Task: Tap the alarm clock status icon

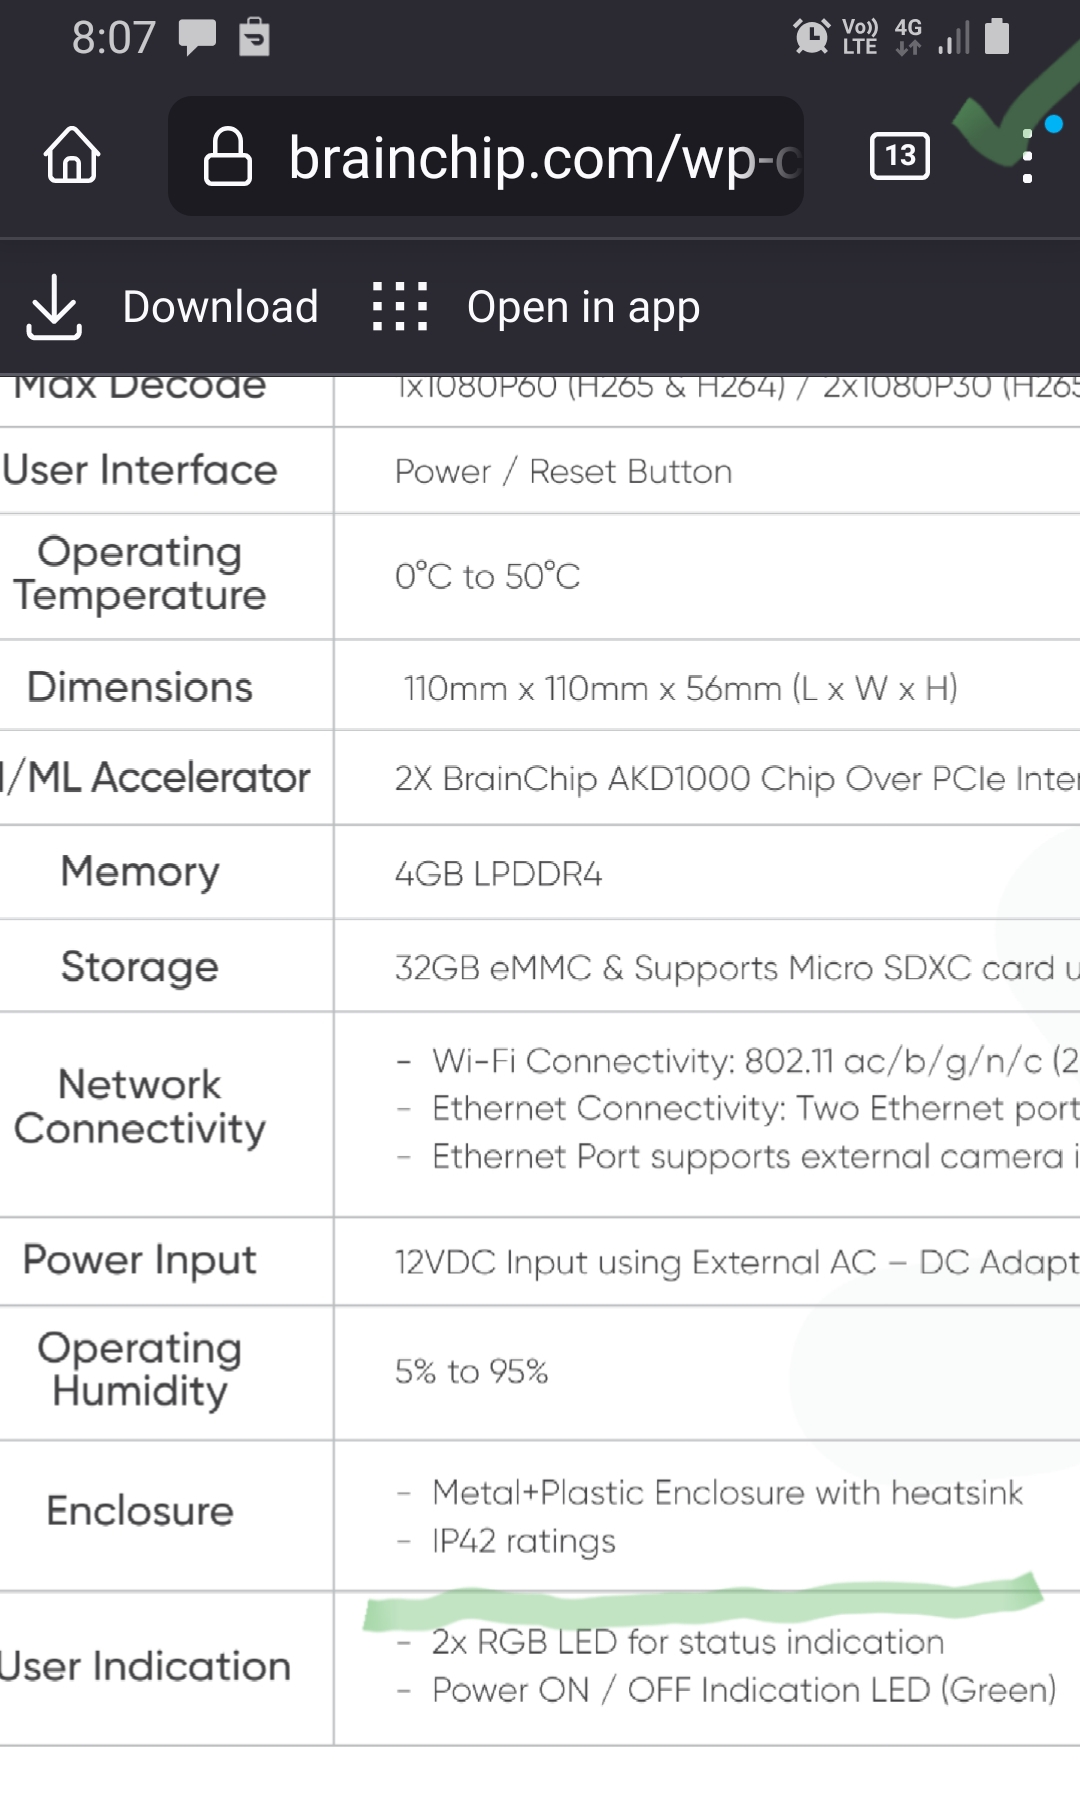Action: (811, 37)
